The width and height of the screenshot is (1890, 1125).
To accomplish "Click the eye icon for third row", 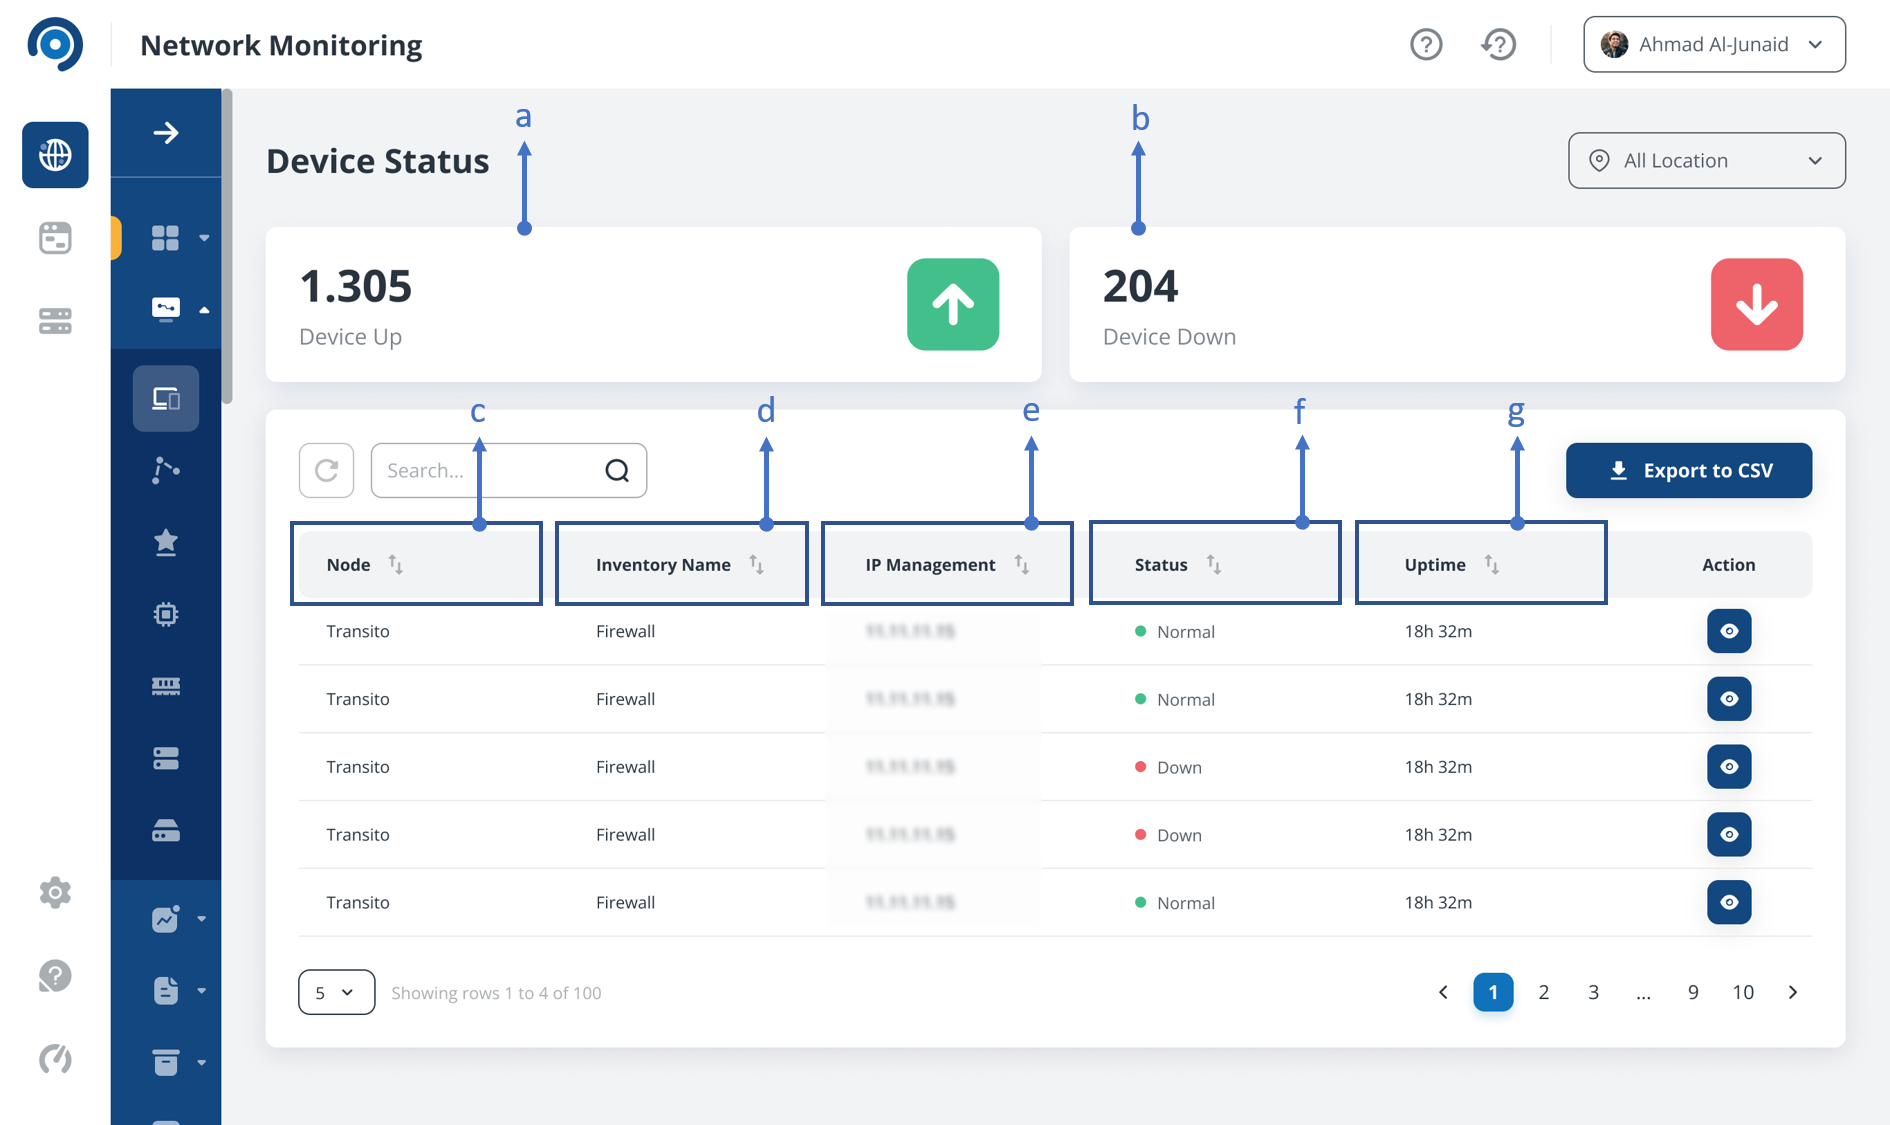I will 1728,767.
